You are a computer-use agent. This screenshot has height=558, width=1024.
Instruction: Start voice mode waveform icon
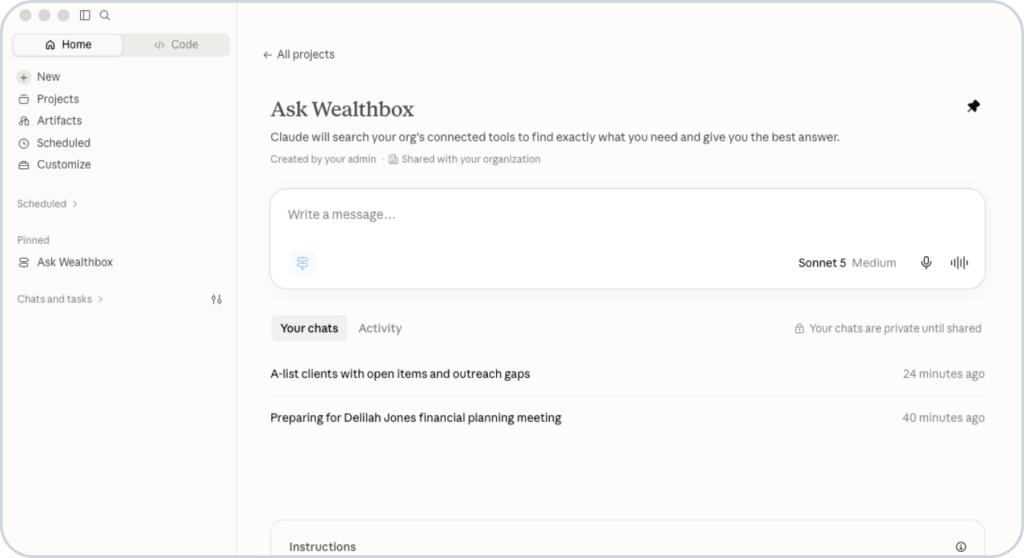tap(959, 263)
